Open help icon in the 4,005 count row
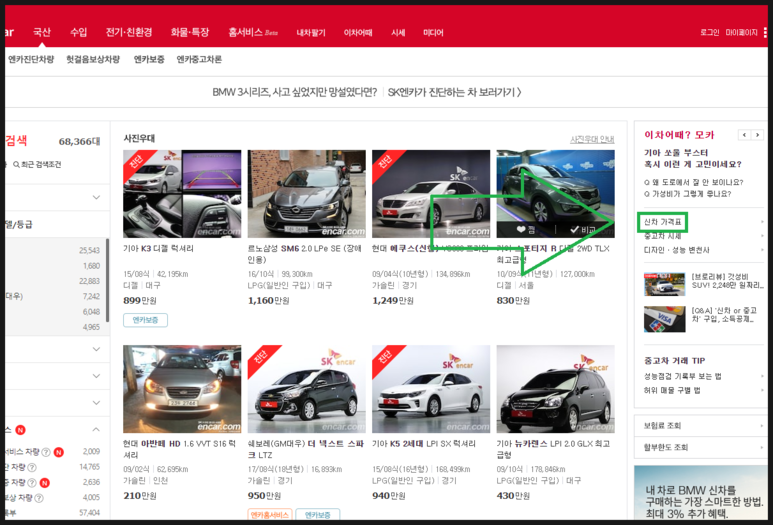773x525 pixels. (x=38, y=498)
